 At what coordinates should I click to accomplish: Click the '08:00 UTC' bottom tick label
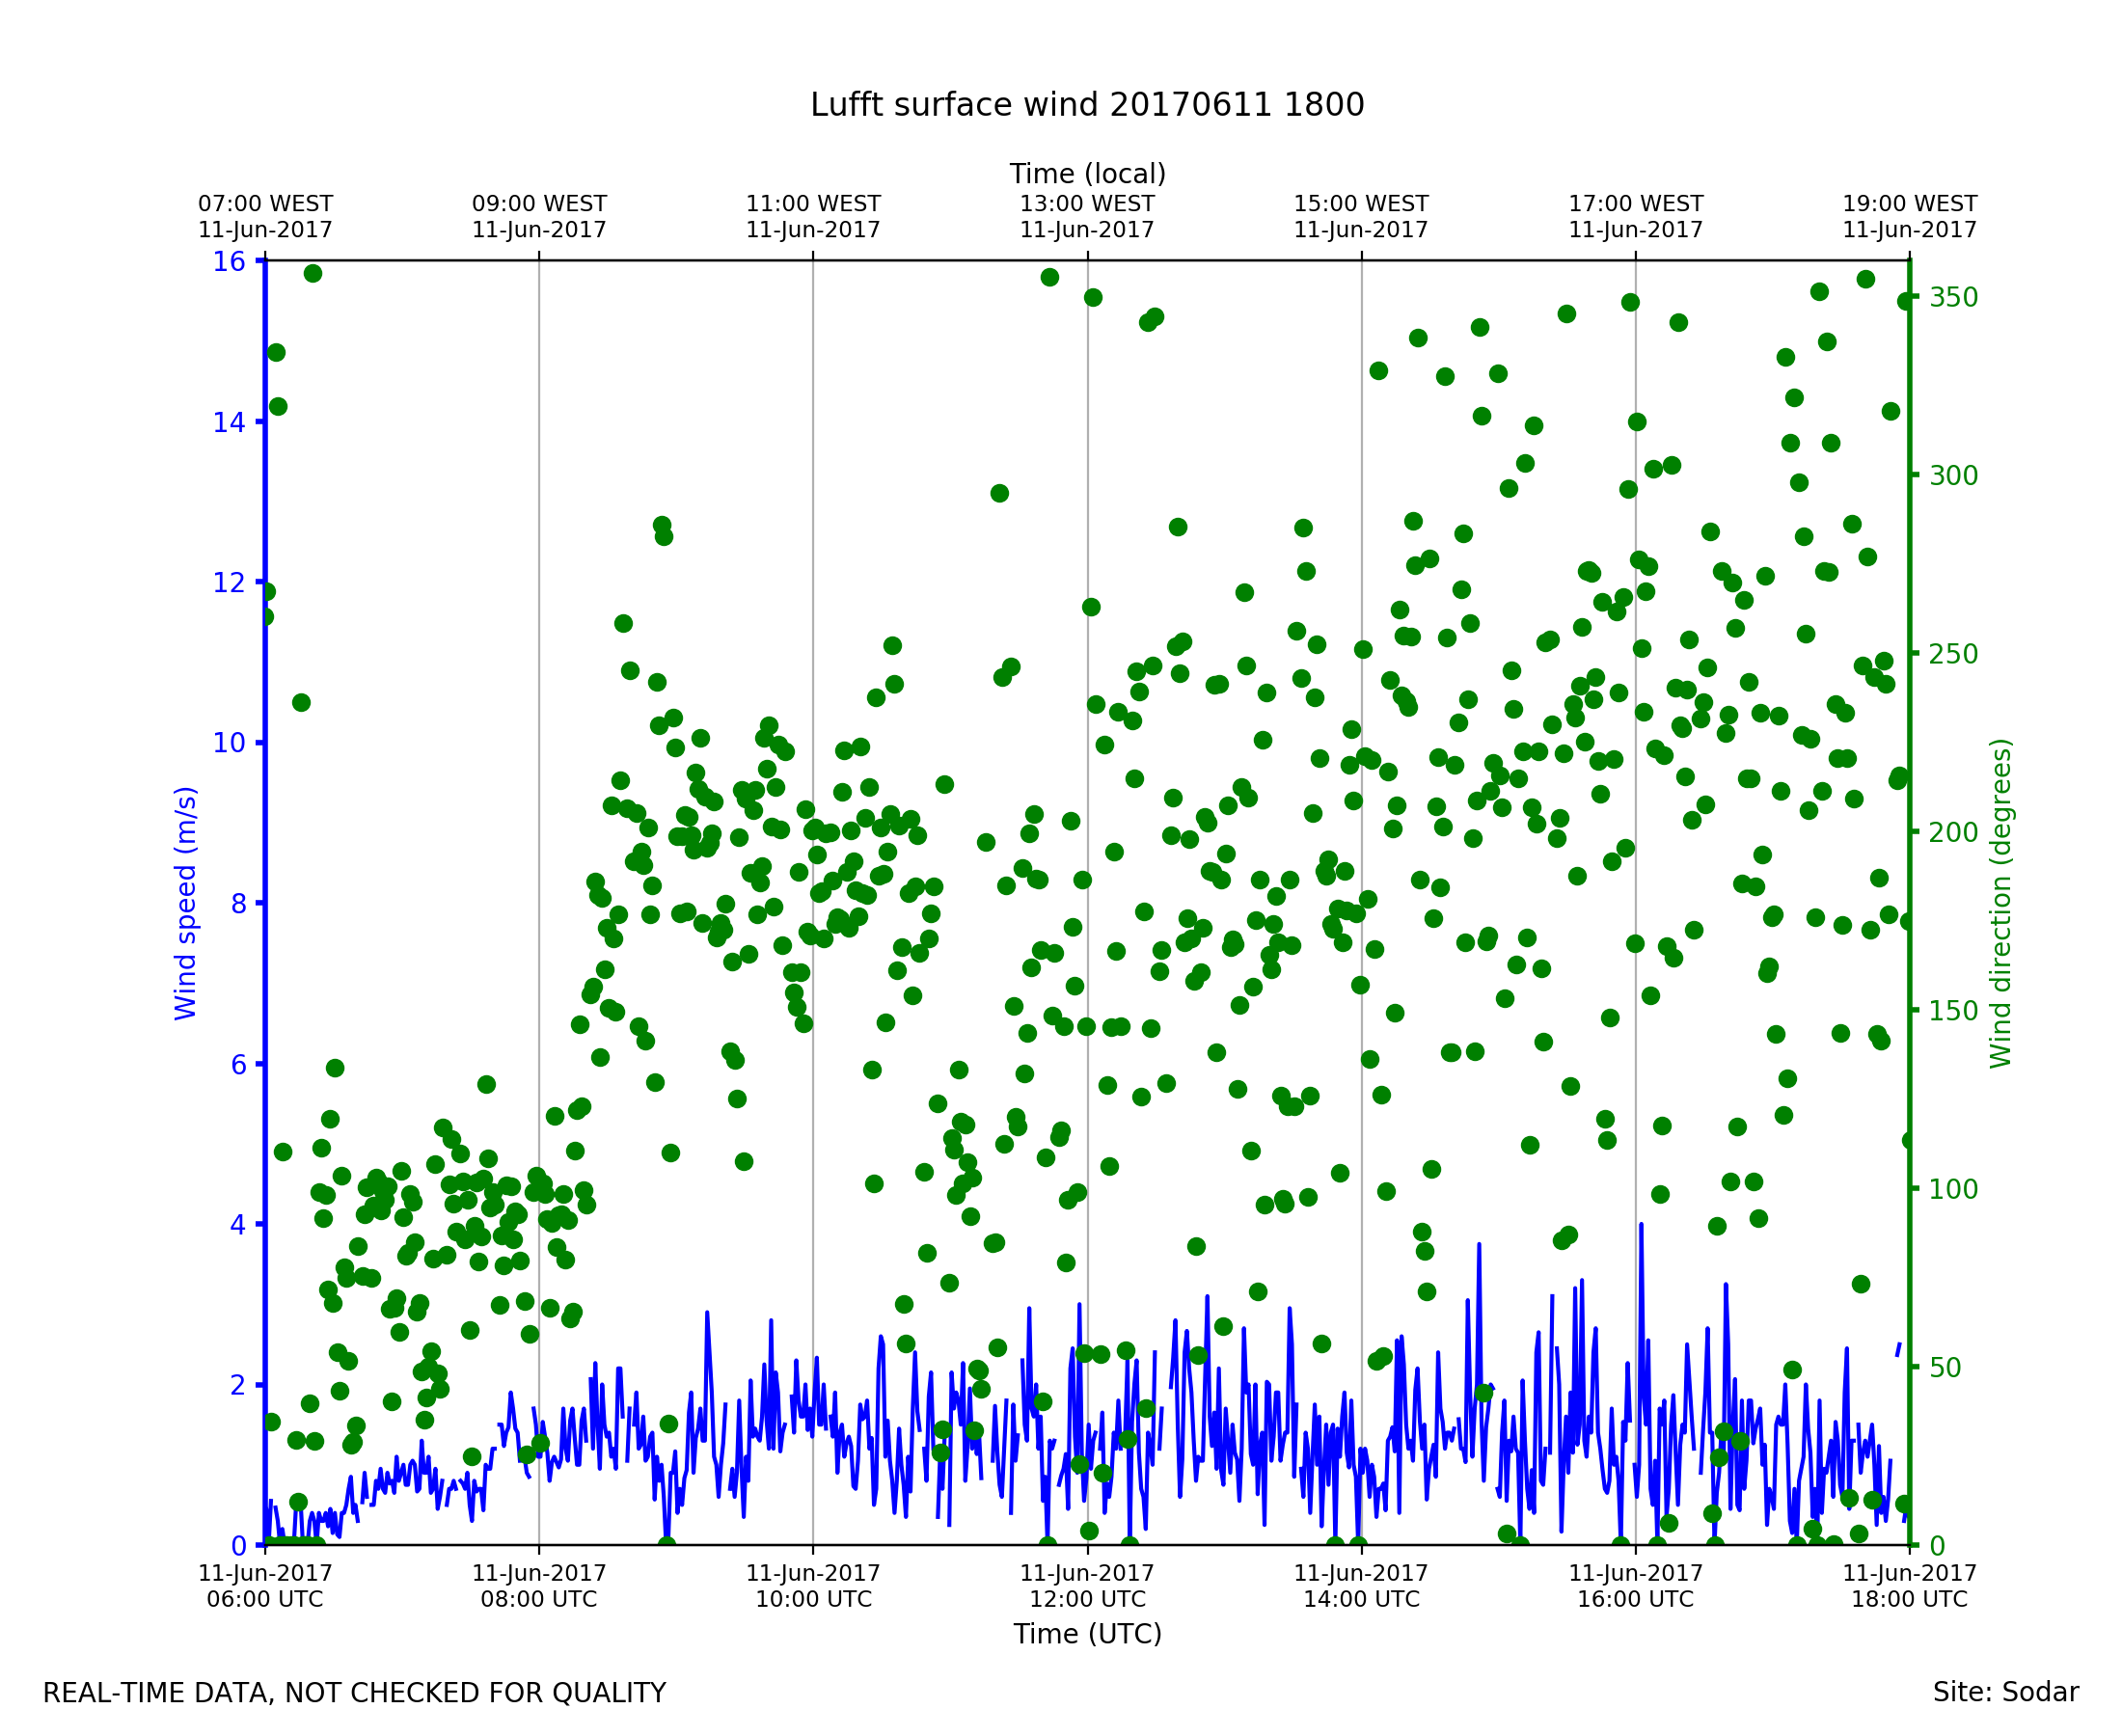point(539,1599)
